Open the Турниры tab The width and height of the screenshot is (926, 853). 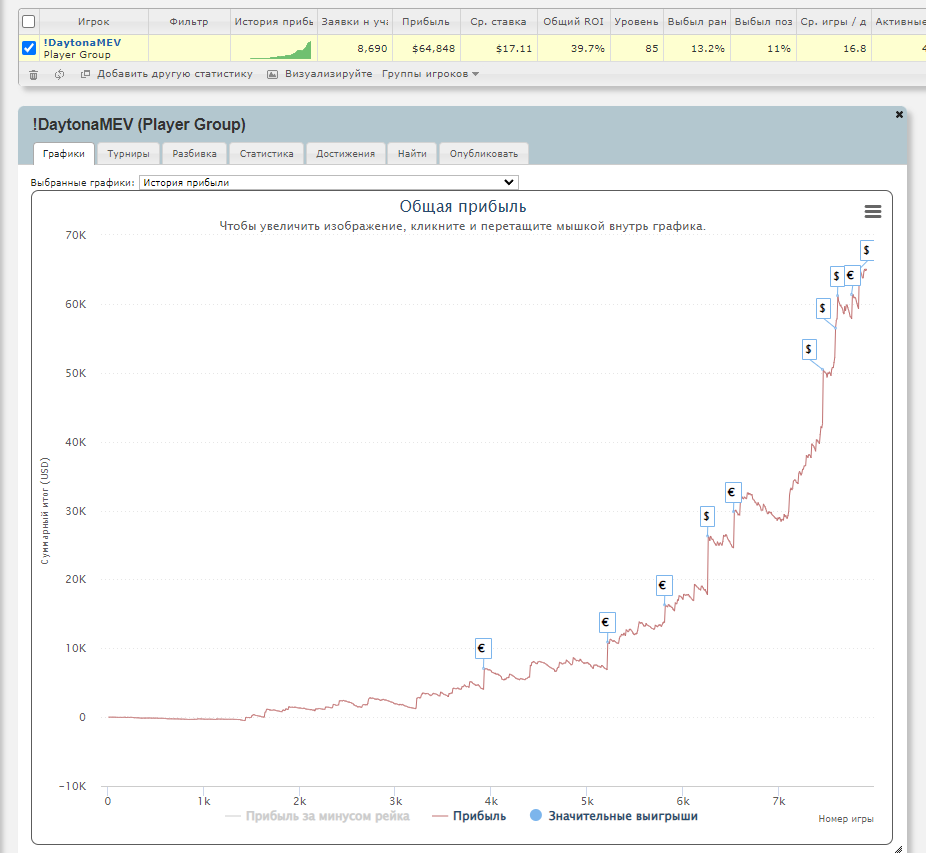(x=128, y=154)
